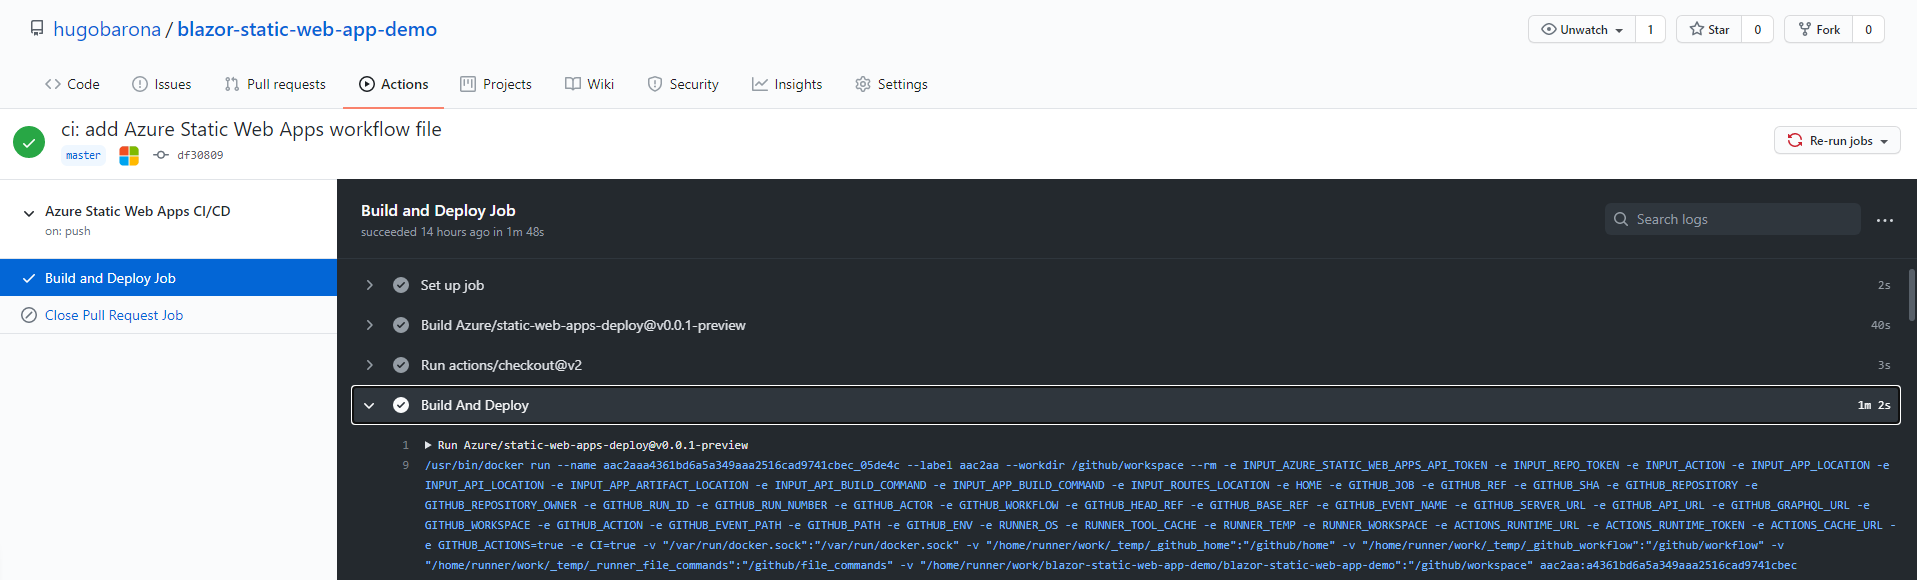Viewport: 1917px width, 580px height.
Task: Click the green workflow success checkmark icon
Action: tap(29, 142)
